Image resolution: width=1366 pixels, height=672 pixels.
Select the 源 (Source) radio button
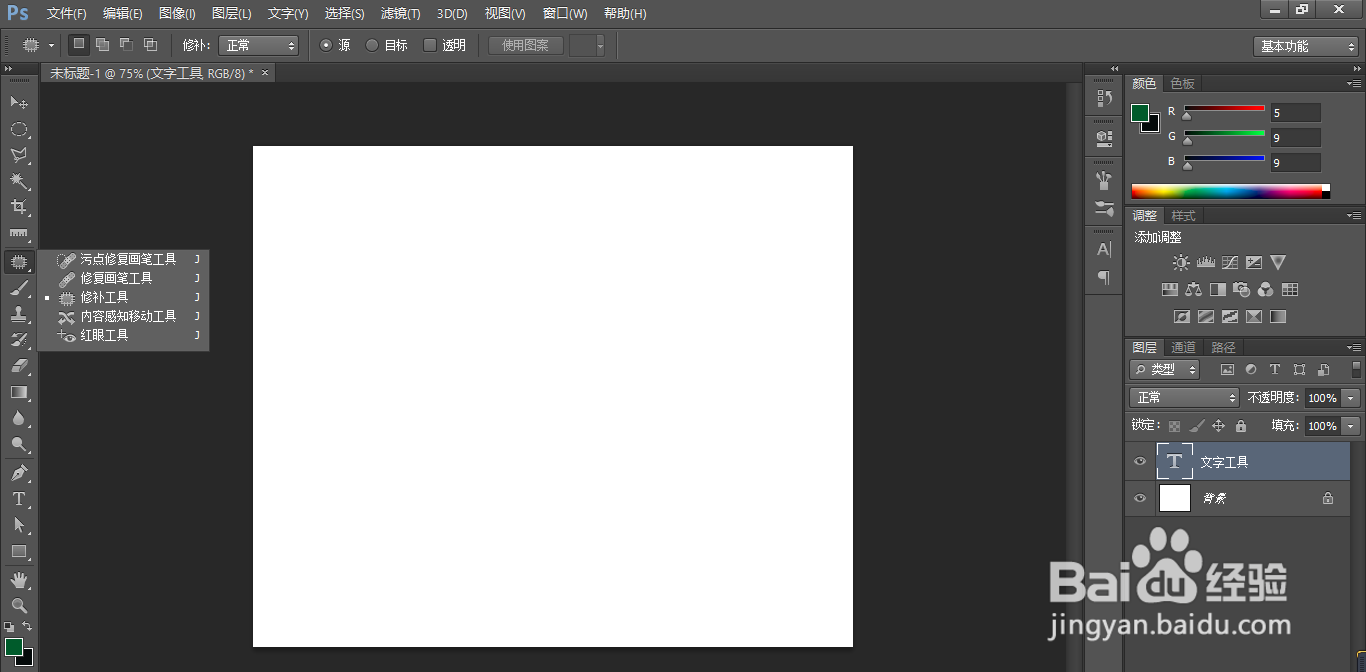326,45
